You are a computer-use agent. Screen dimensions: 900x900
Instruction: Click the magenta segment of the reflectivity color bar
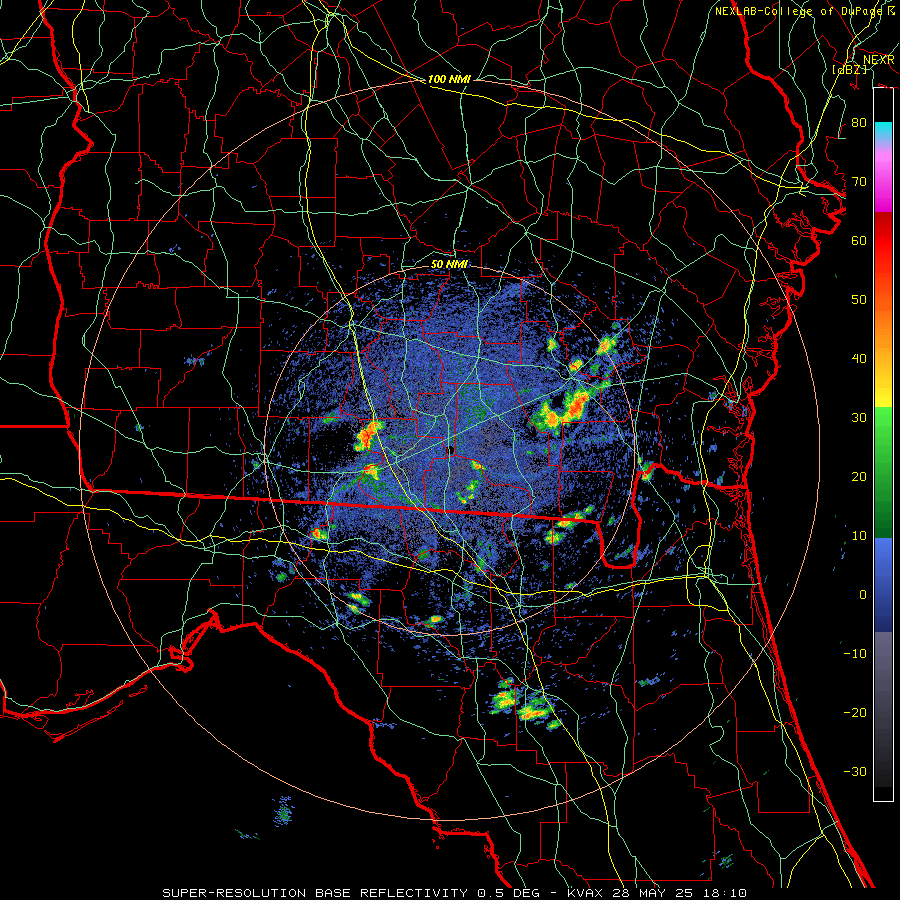(x=883, y=184)
